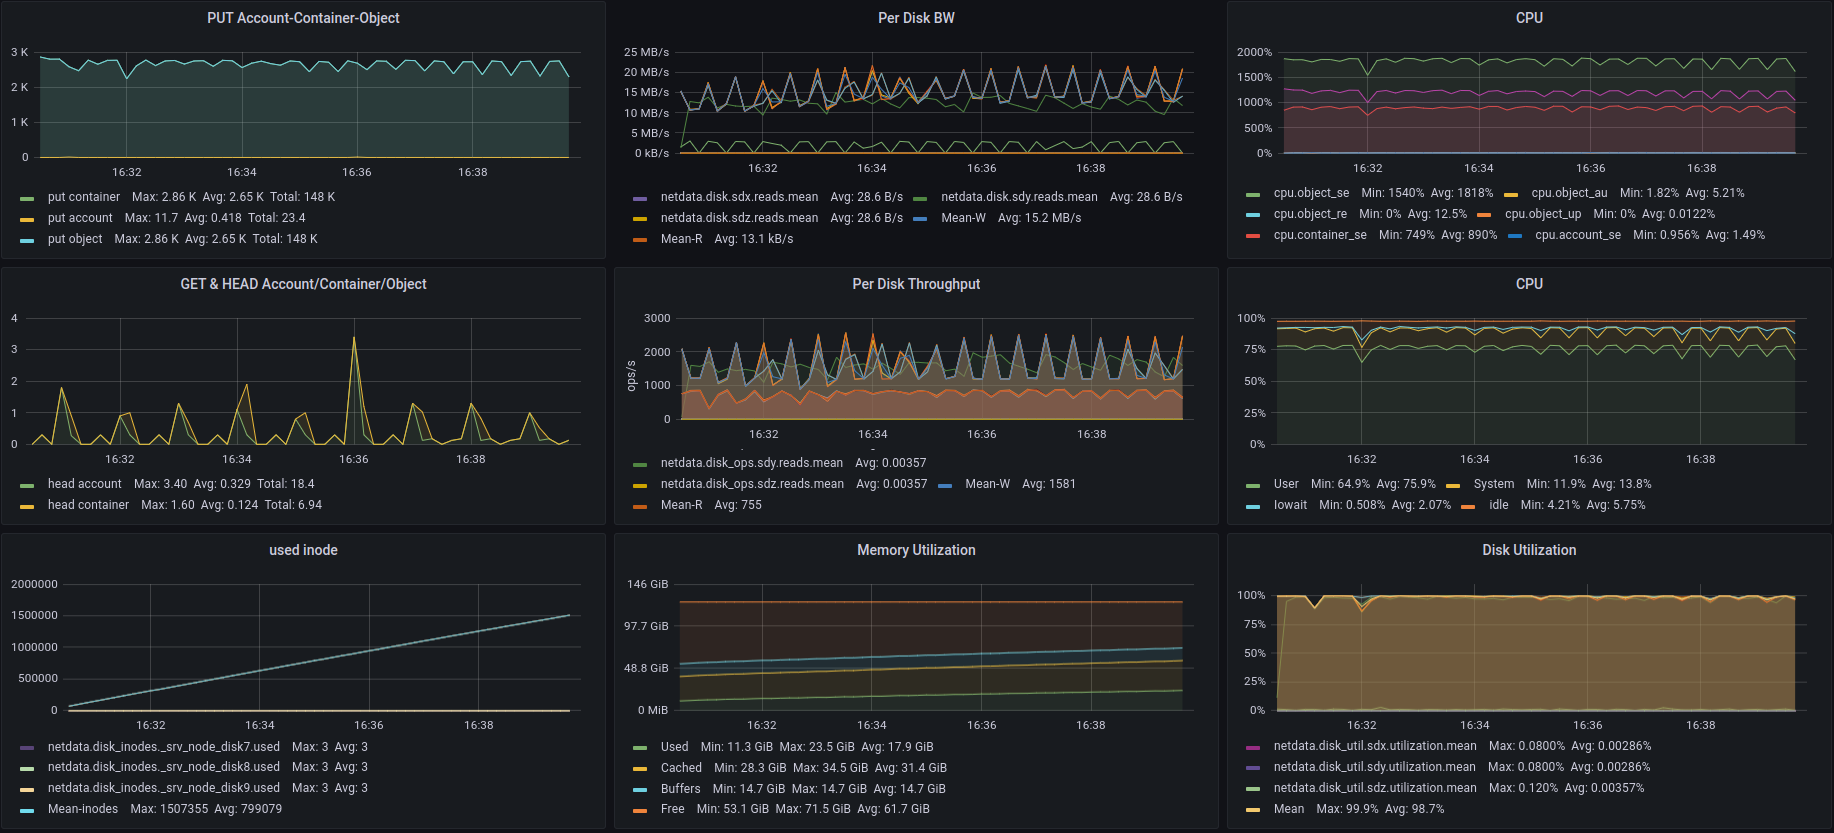Click color swatch beside put account legend

click(27, 219)
